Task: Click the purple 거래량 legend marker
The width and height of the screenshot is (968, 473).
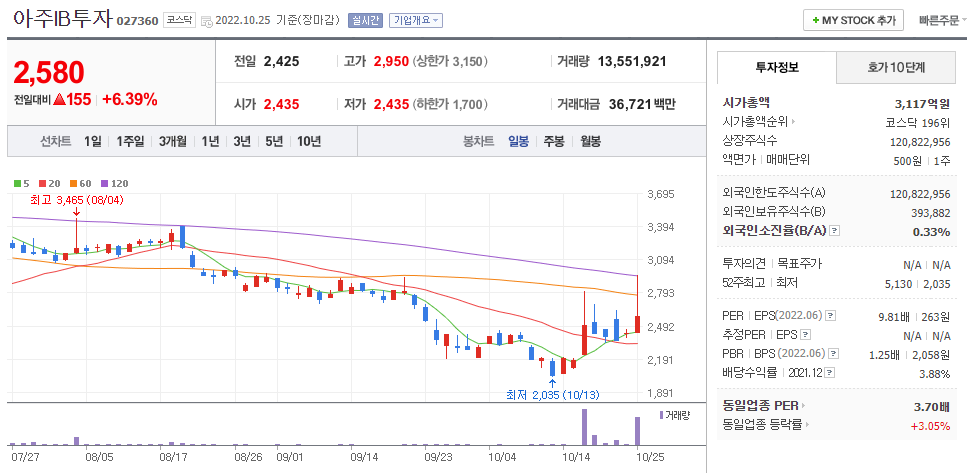Action: tap(662, 416)
